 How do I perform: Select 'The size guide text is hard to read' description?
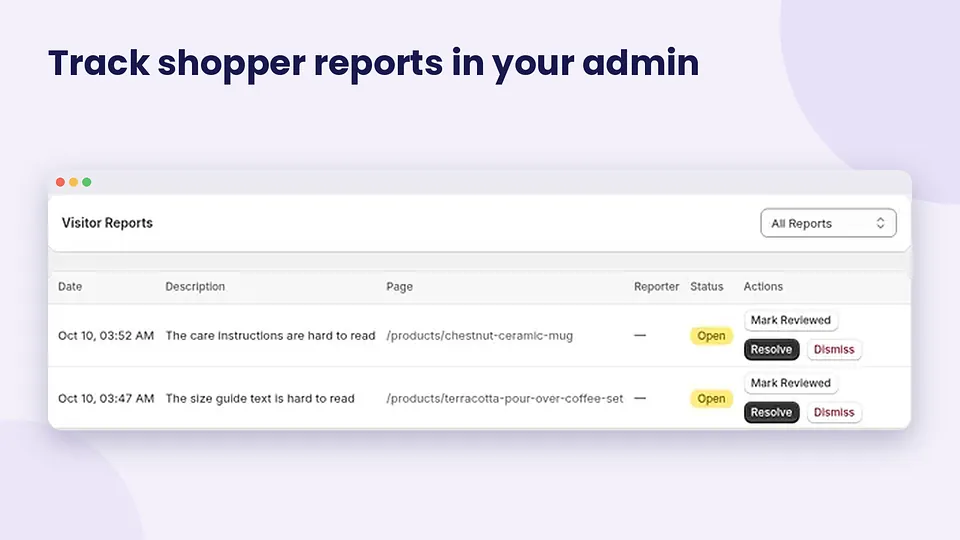coord(260,399)
